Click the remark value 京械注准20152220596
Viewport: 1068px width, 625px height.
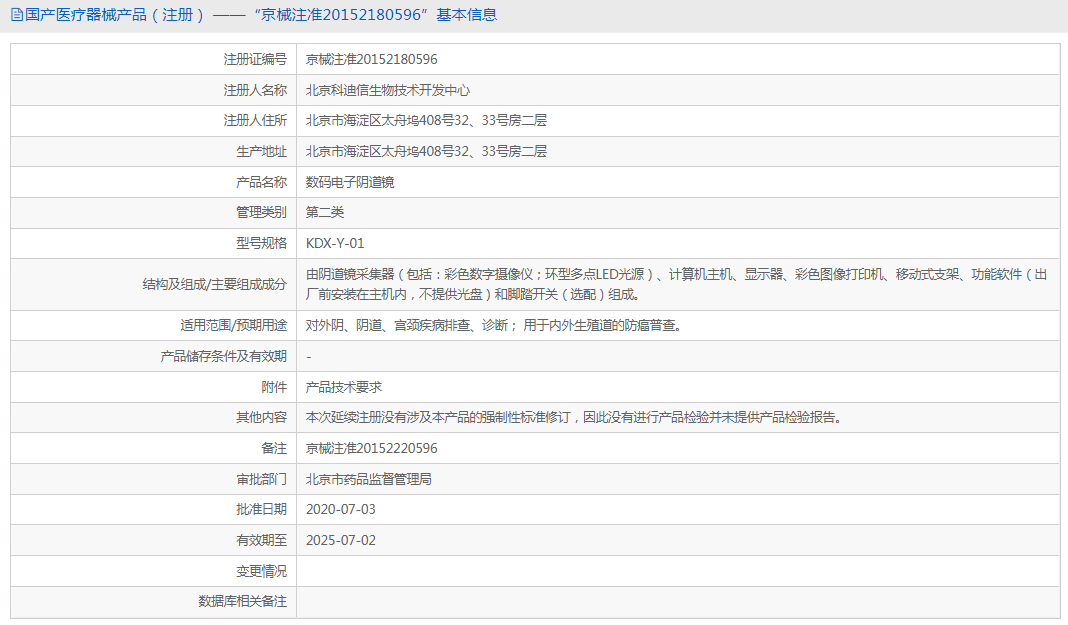[x=371, y=448]
